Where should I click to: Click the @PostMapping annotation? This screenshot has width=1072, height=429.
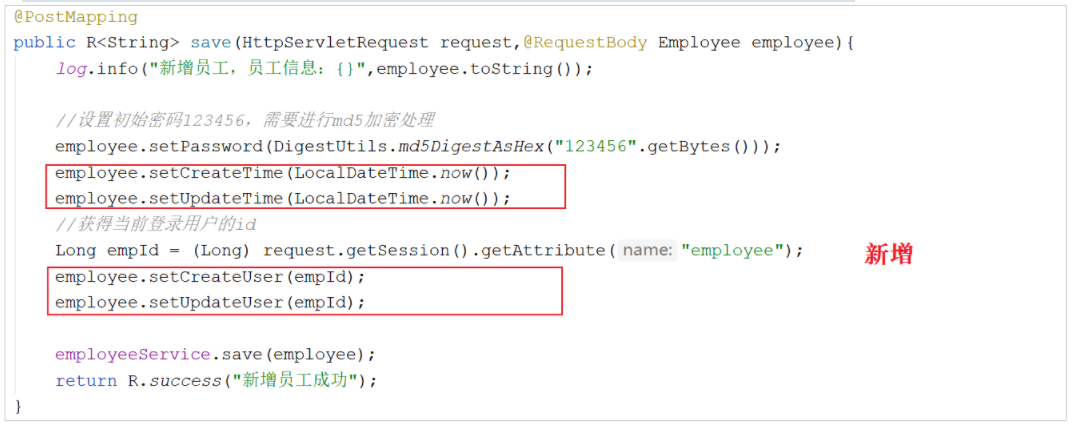pos(75,17)
